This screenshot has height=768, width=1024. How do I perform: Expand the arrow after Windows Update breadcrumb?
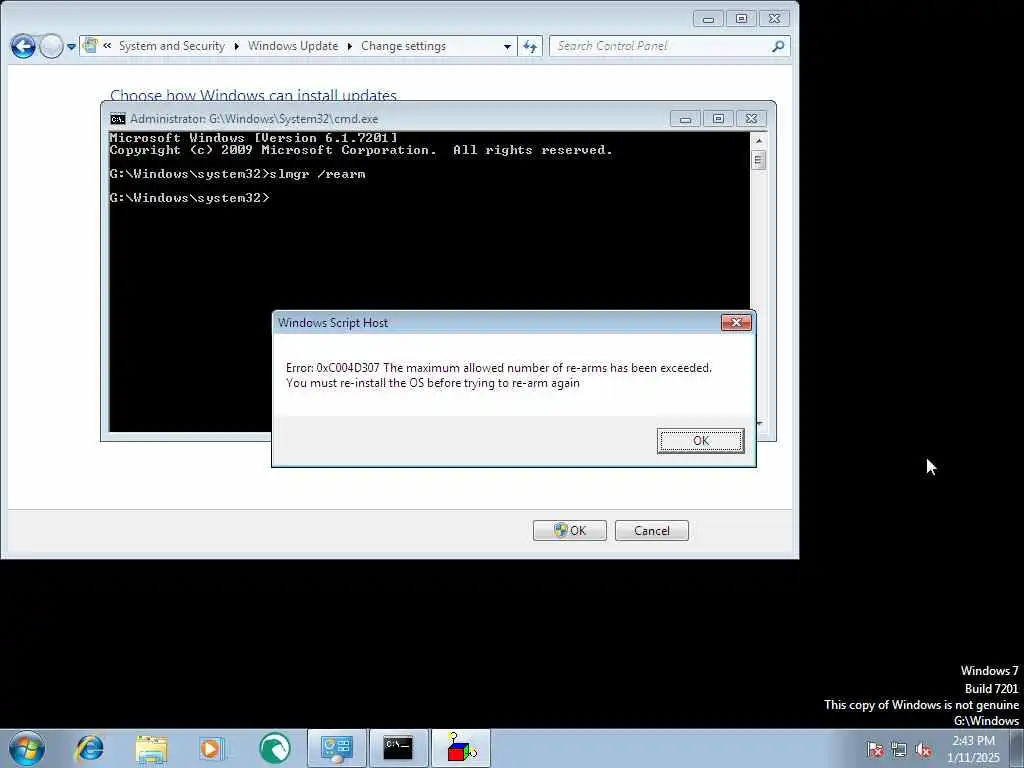click(x=350, y=46)
